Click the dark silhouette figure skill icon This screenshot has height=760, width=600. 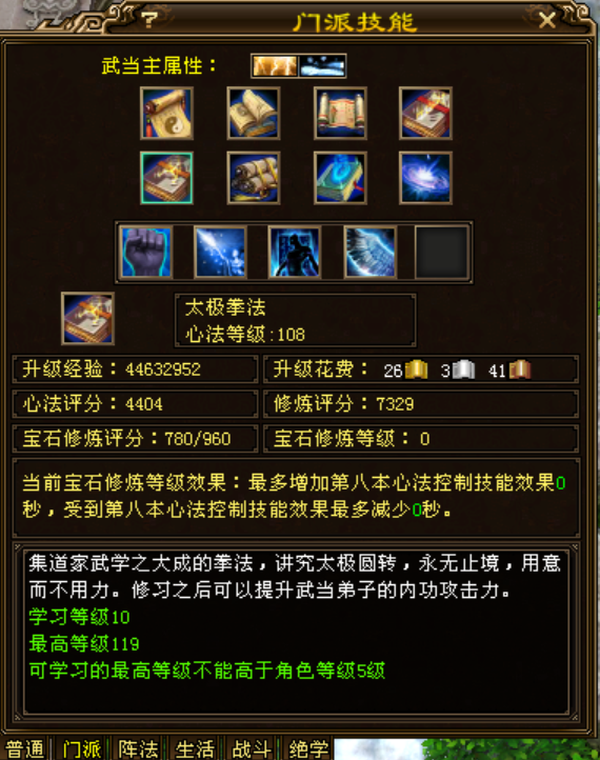click(294, 252)
